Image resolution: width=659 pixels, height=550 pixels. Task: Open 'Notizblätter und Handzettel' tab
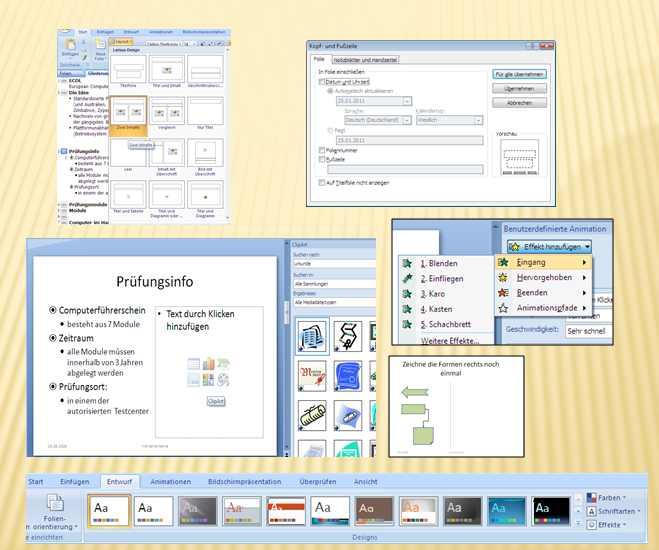365,60
